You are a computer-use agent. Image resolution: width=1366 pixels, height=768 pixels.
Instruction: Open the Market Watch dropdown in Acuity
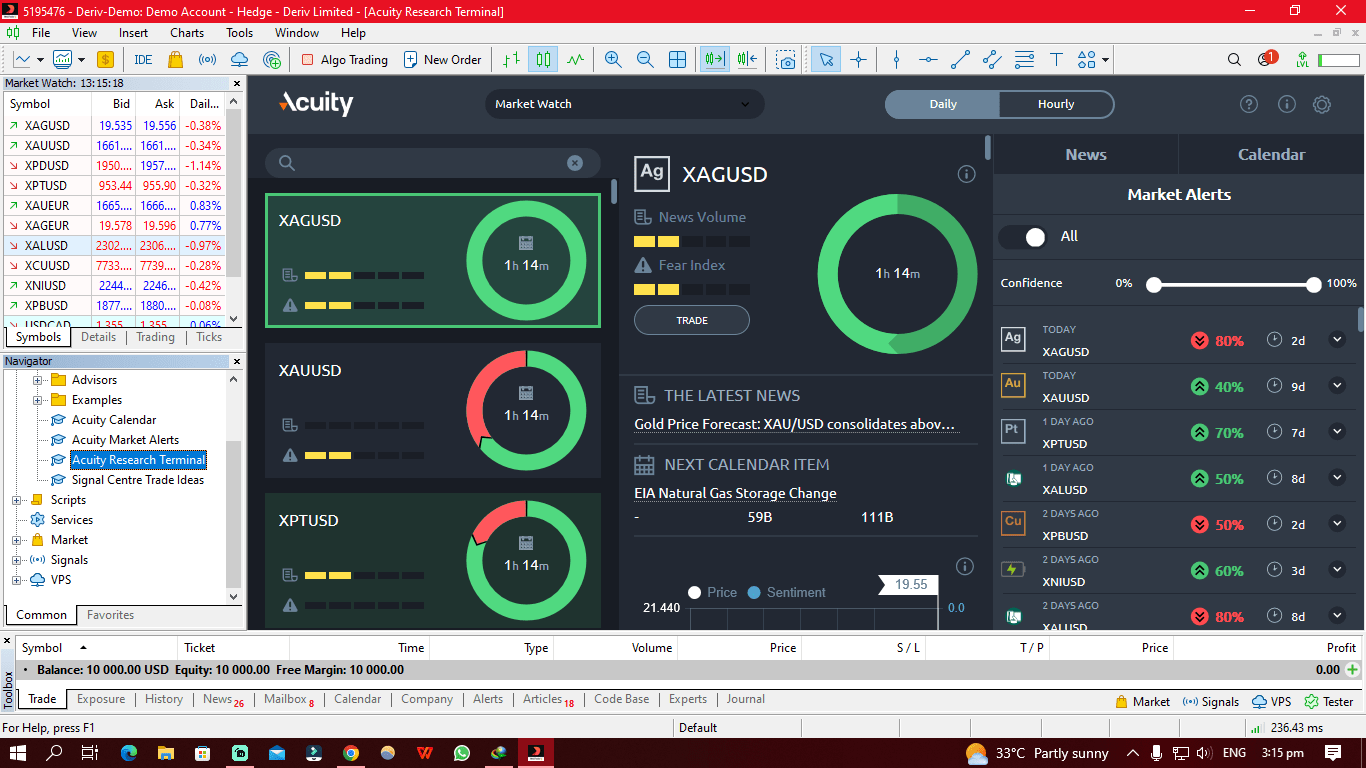pyautogui.click(x=624, y=104)
